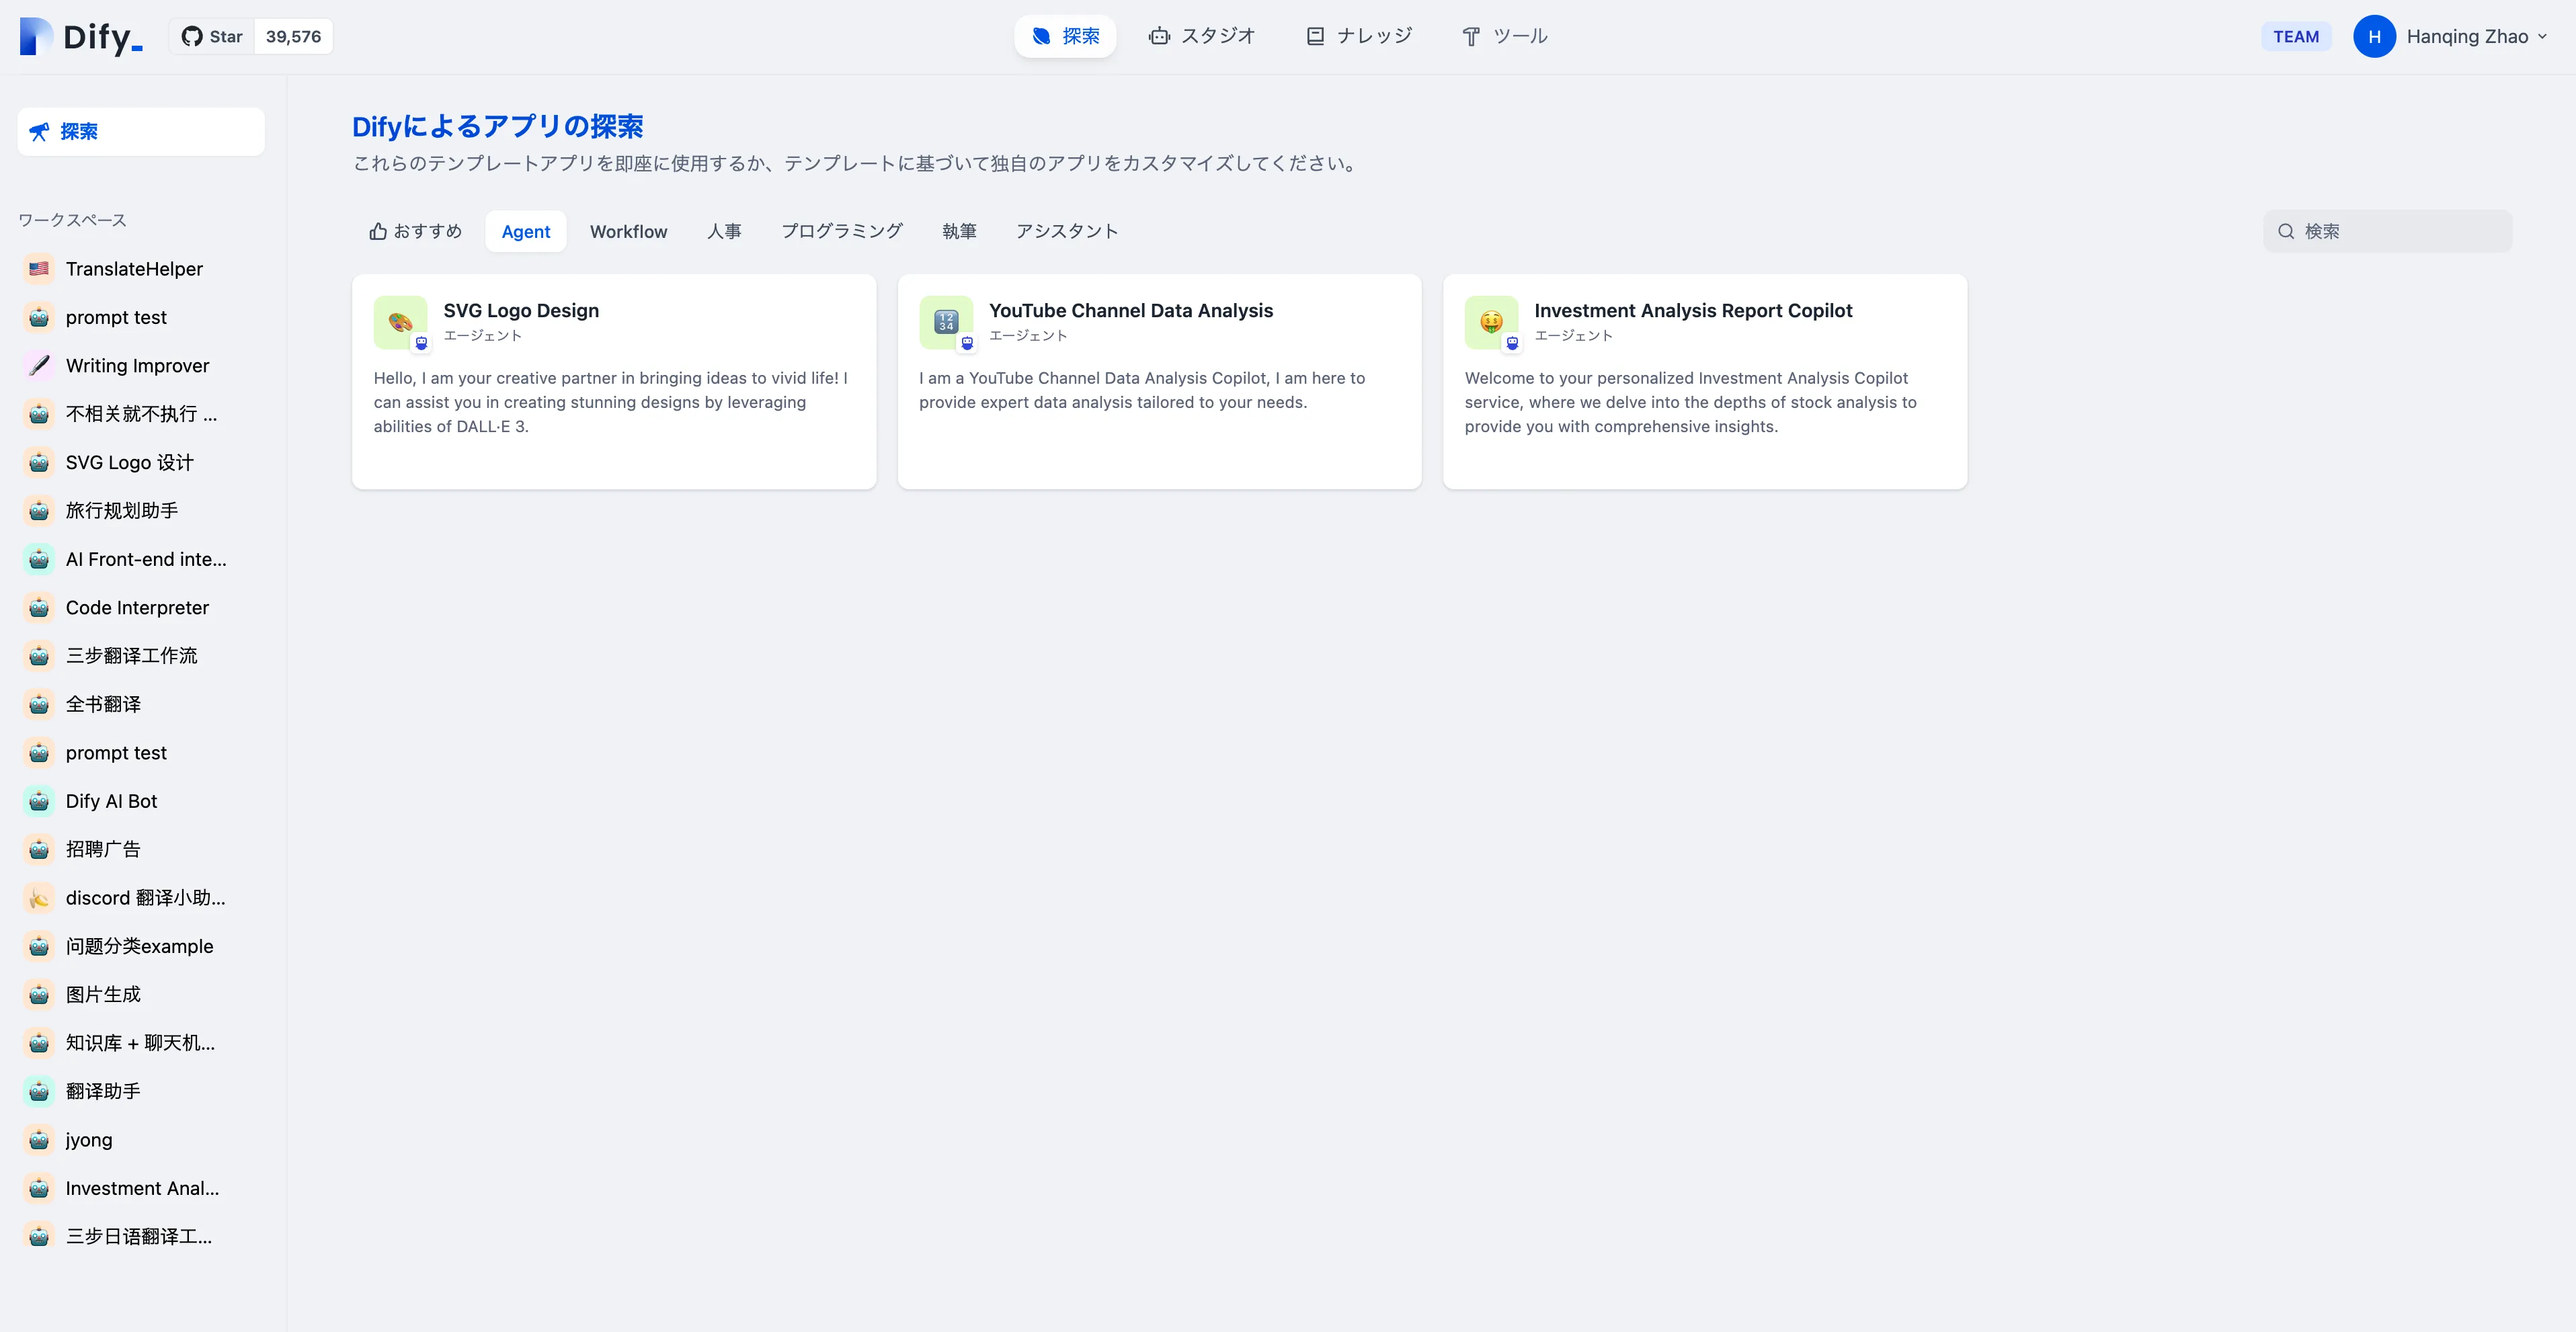Viewport: 2576px width, 1332px height.
Task: Click the Dify logo icon
Action: (36, 37)
